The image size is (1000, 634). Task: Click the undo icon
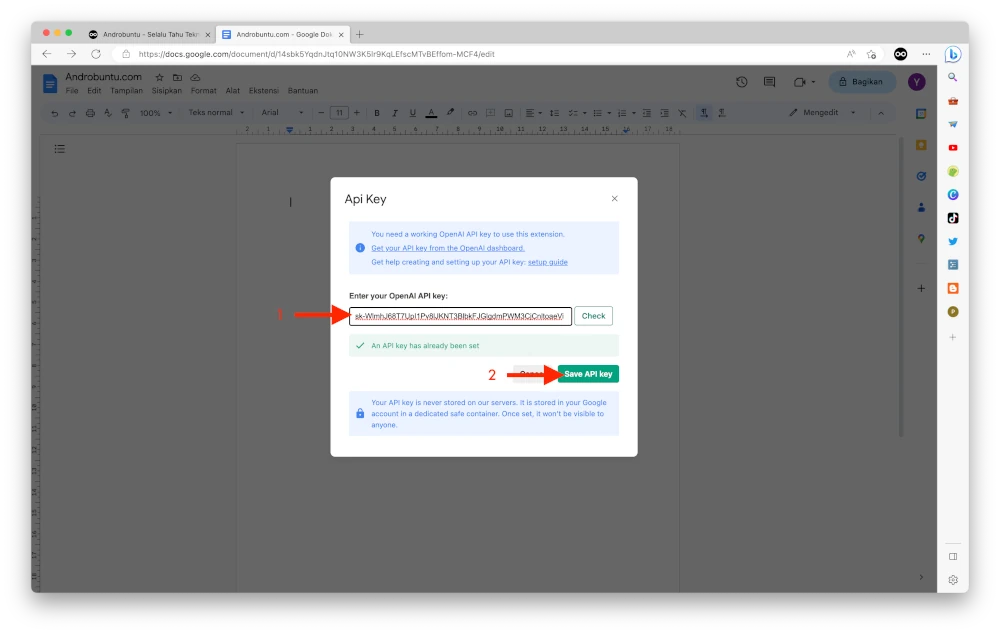click(54, 112)
